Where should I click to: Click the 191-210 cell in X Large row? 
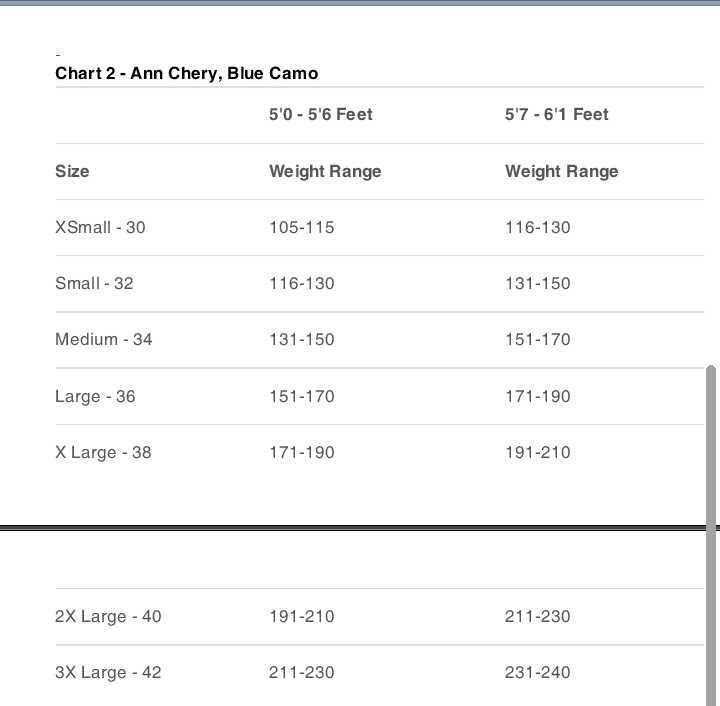point(537,452)
